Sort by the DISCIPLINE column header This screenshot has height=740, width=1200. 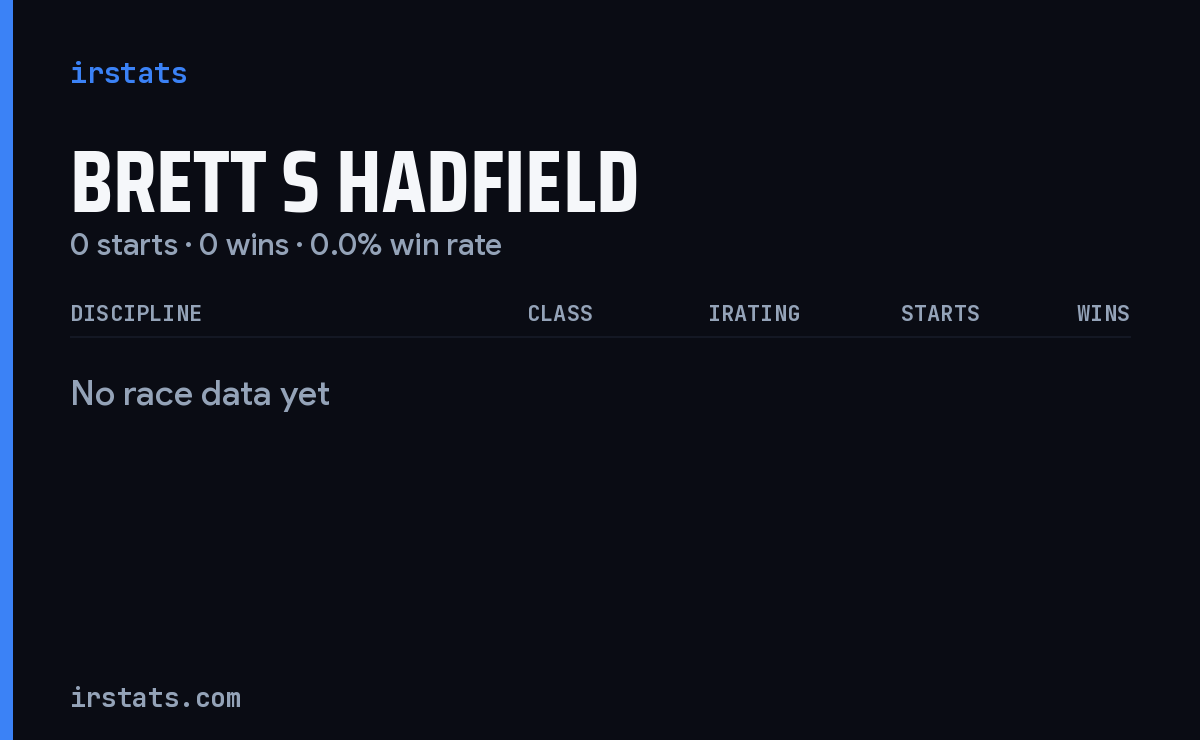pyautogui.click(x=136, y=314)
